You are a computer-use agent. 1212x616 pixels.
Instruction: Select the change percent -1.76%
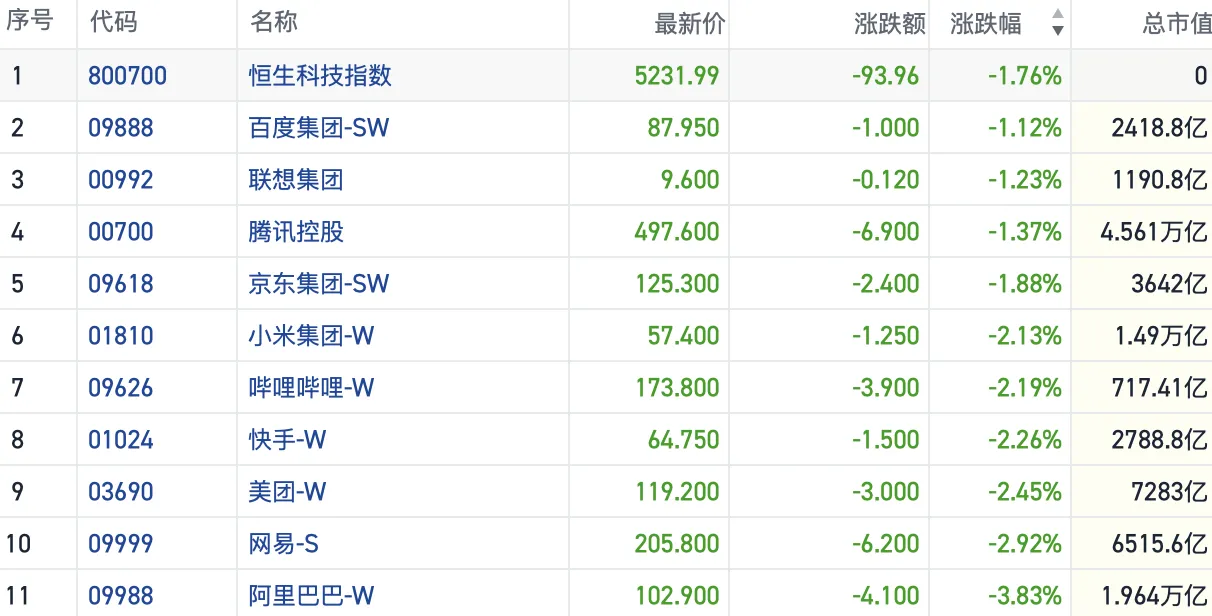pyautogui.click(x=1024, y=76)
